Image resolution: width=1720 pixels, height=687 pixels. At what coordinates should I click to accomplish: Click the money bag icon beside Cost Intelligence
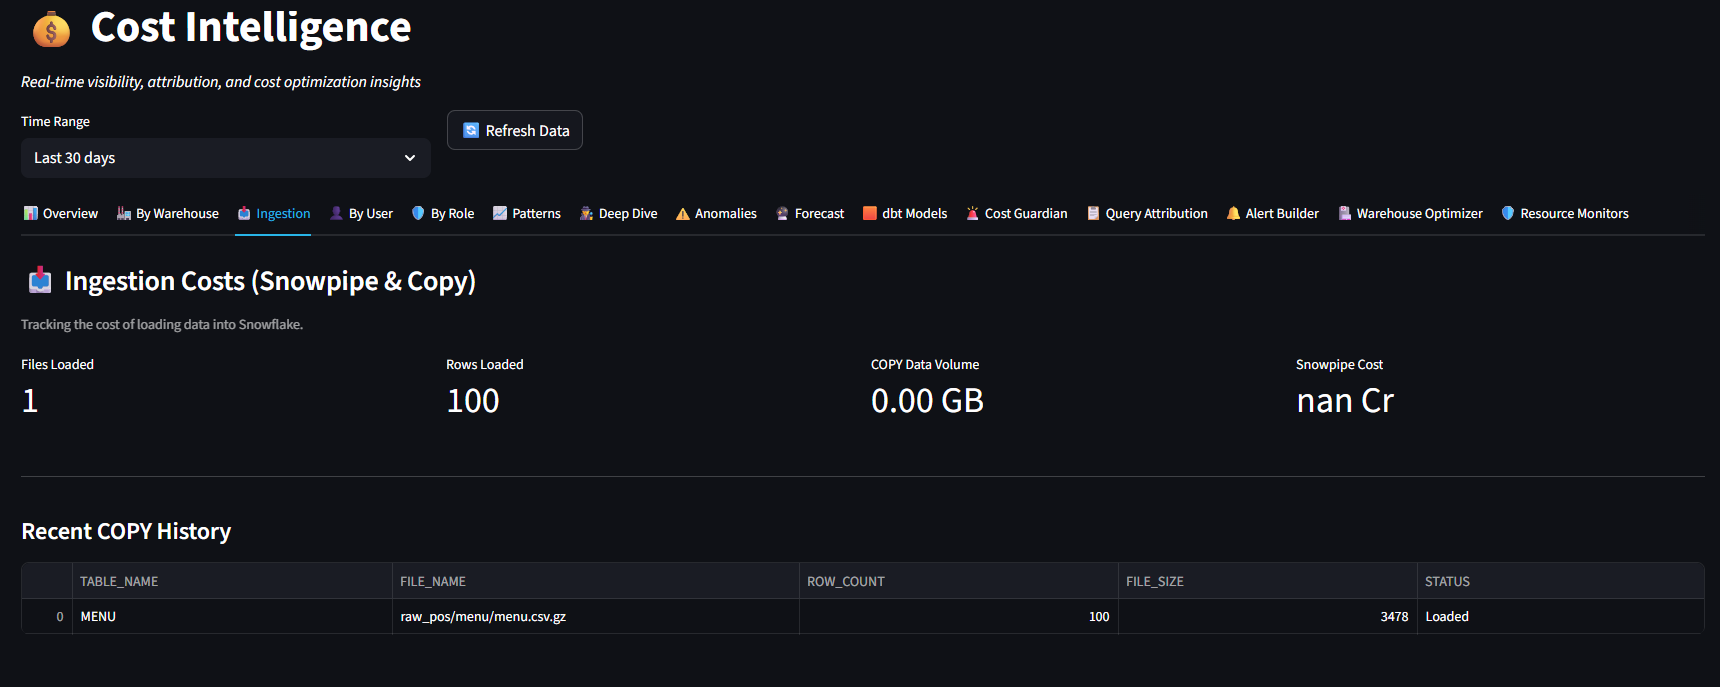click(51, 30)
